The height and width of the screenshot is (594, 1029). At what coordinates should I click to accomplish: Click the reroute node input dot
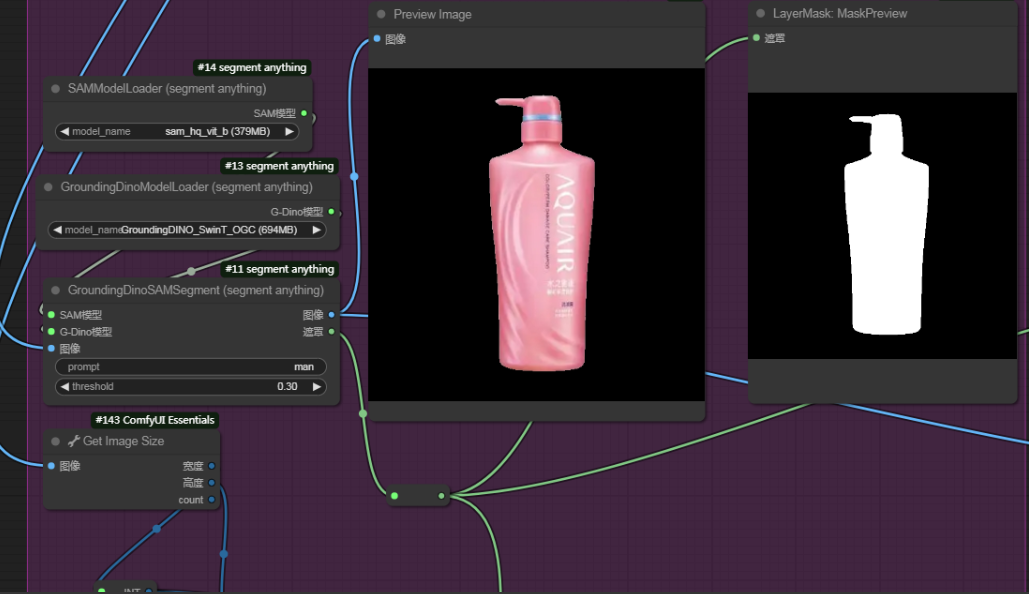(394, 496)
